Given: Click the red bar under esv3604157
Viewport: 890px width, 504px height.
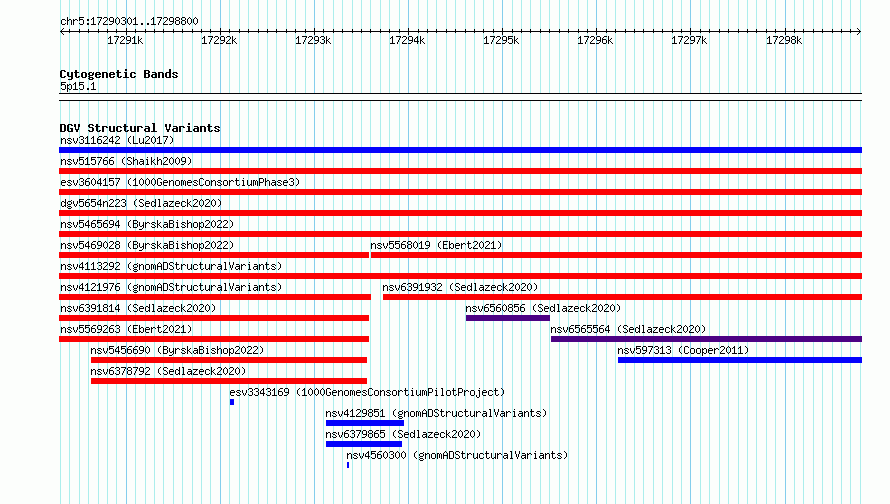Looking at the screenshot, I should (460, 192).
